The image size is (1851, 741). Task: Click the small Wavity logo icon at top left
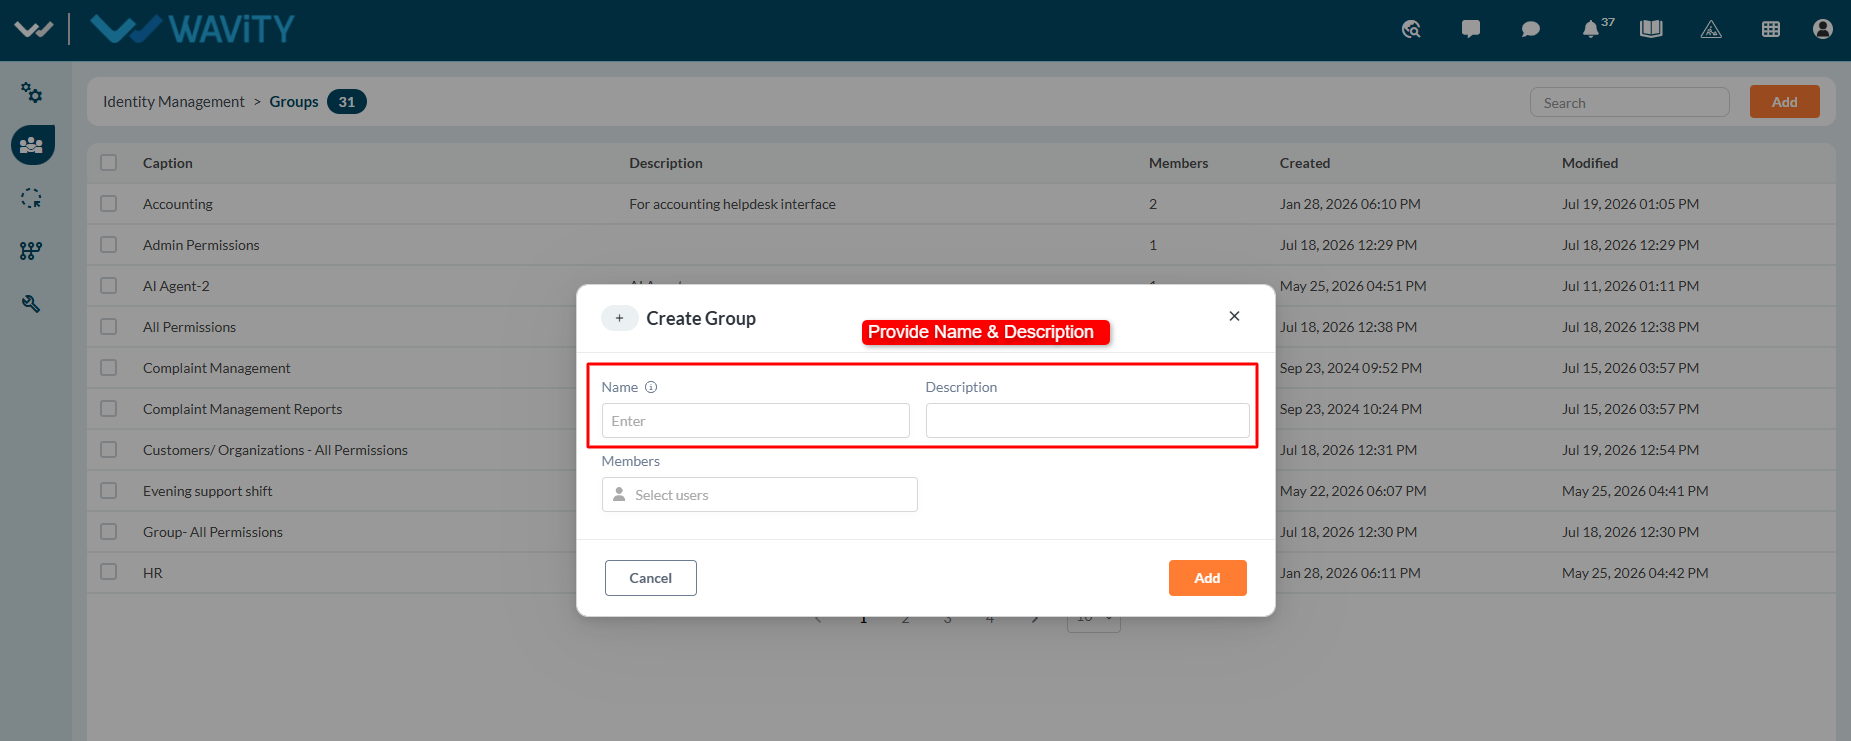(x=33, y=29)
